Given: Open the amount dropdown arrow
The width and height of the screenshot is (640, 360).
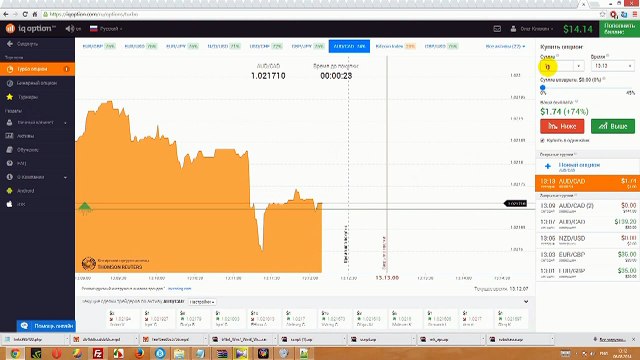Looking at the screenshot, I should [578, 66].
